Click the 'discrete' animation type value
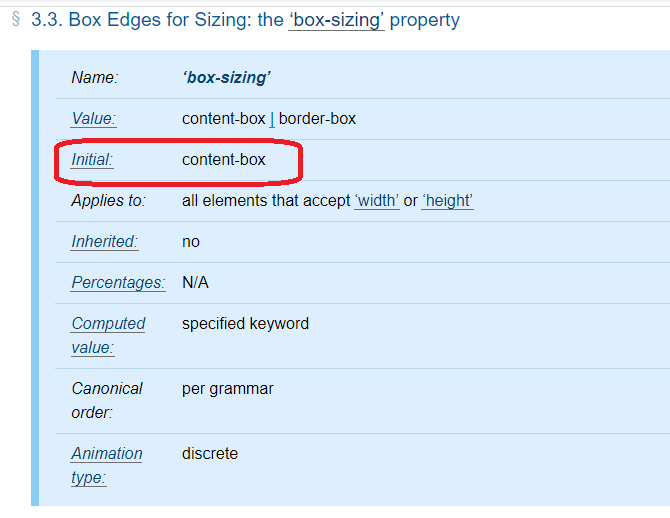 (x=210, y=454)
